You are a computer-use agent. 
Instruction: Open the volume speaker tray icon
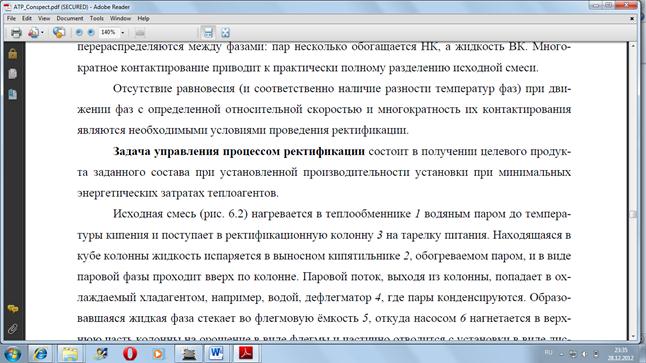584,354
